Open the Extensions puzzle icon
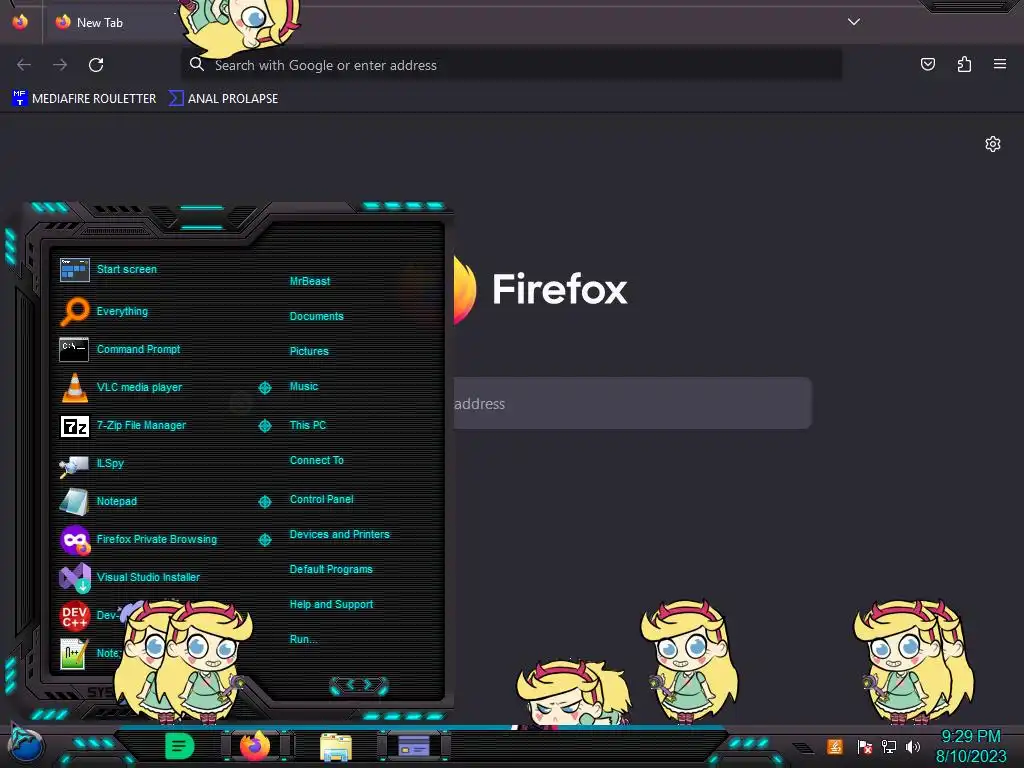The image size is (1024, 768). pyautogui.click(x=964, y=64)
